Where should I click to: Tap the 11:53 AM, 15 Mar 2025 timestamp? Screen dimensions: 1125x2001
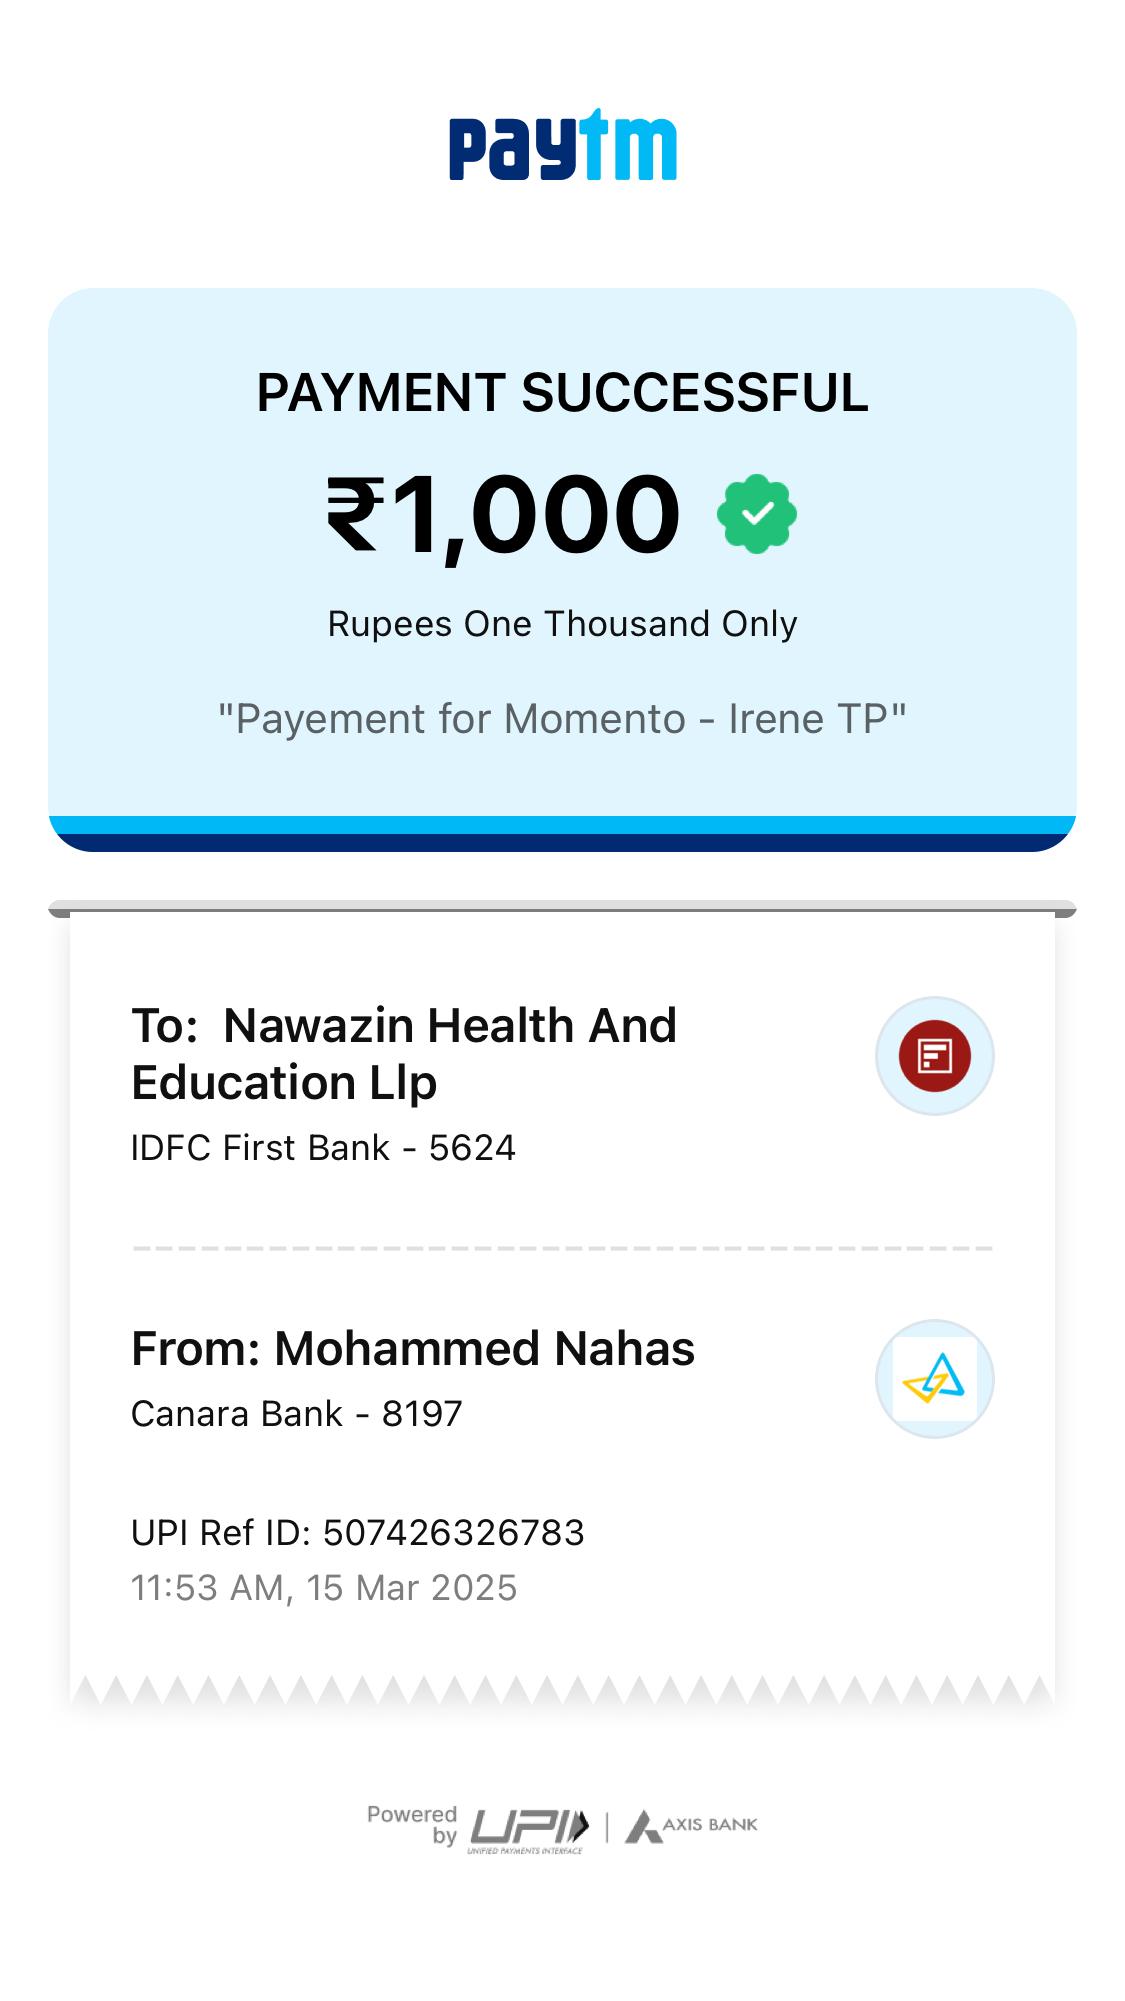point(324,1588)
